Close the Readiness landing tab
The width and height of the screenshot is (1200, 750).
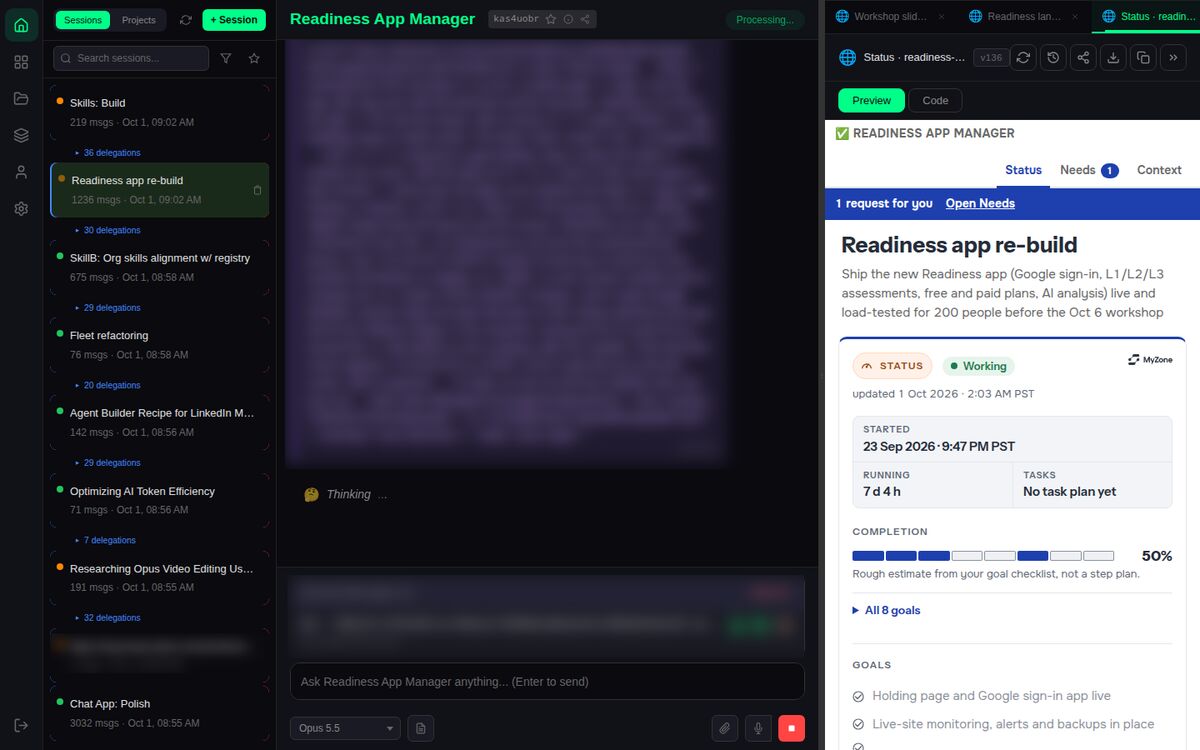pos(1075,17)
